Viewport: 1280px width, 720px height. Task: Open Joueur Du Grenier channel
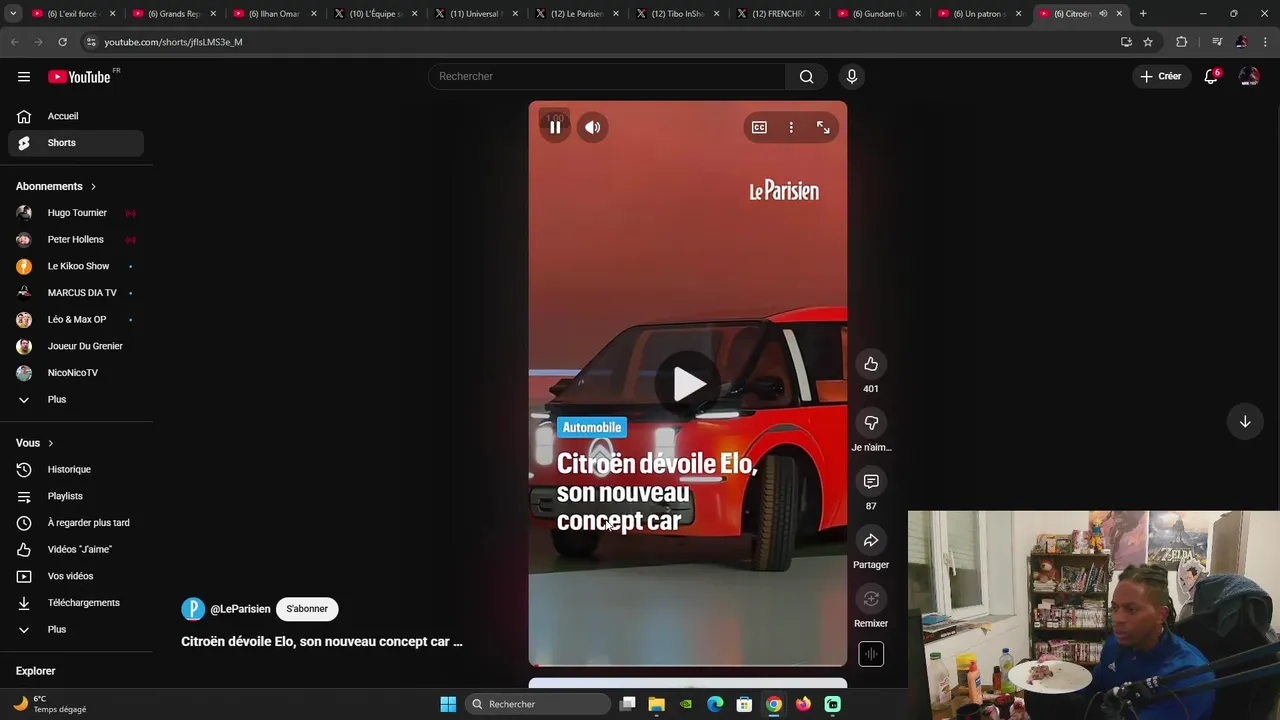(76, 346)
